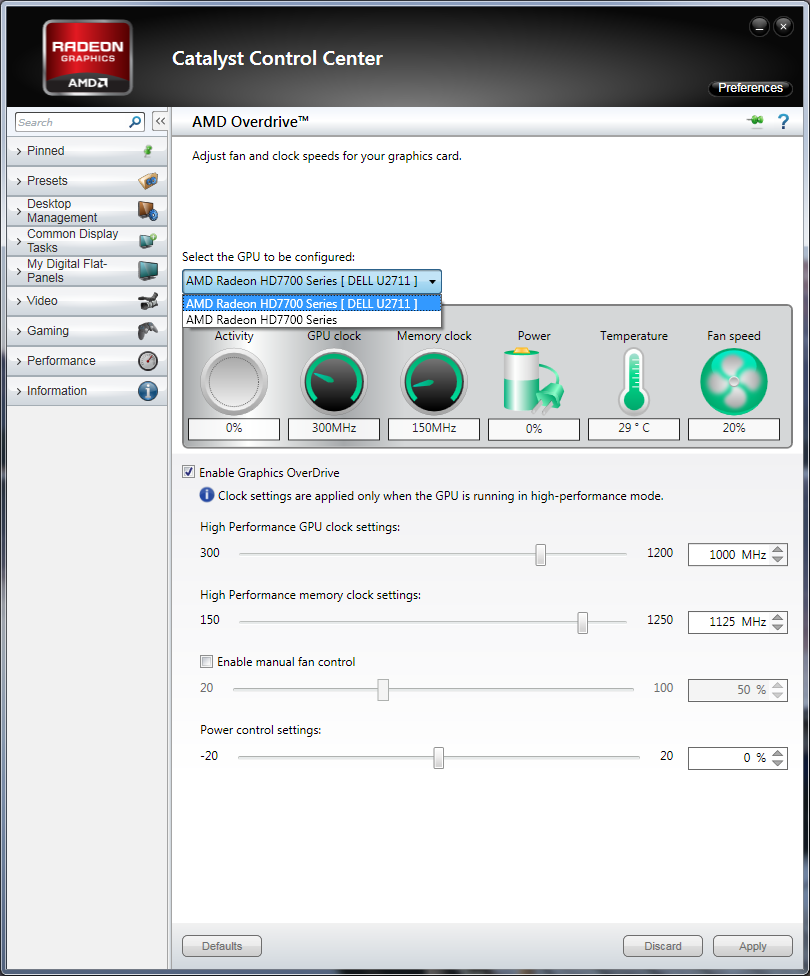The image size is (810, 976).
Task: Click the Performance gauge icon
Action: [x=148, y=361]
